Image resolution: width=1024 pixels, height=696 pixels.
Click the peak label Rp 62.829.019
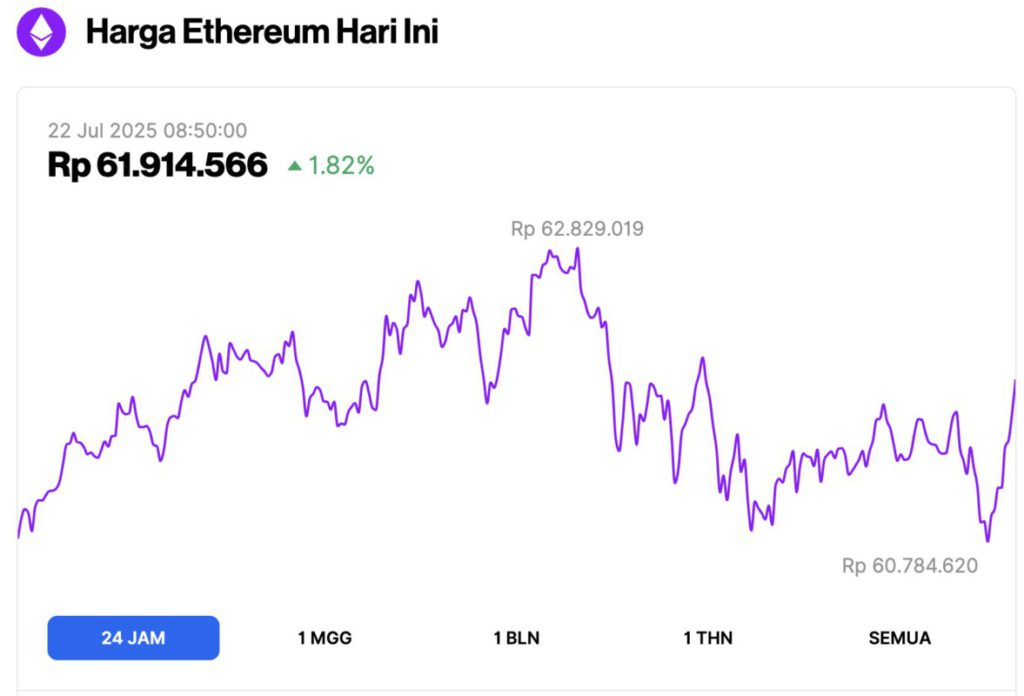tap(577, 229)
